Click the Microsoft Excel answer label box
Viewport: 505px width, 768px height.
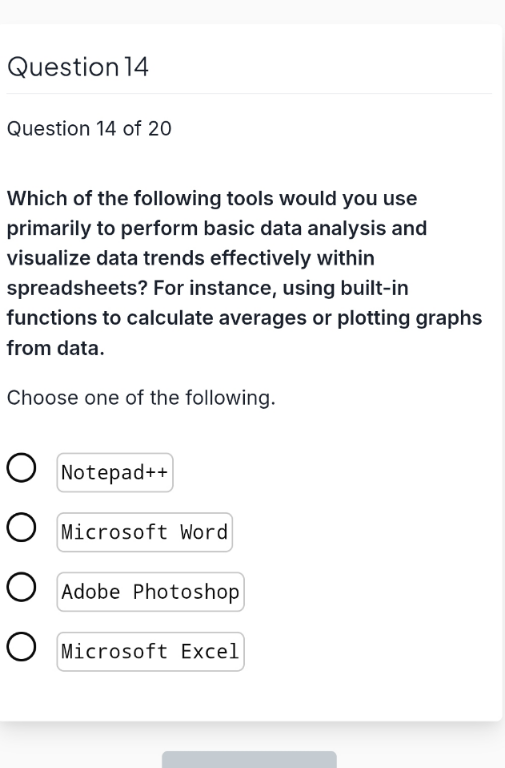point(150,652)
